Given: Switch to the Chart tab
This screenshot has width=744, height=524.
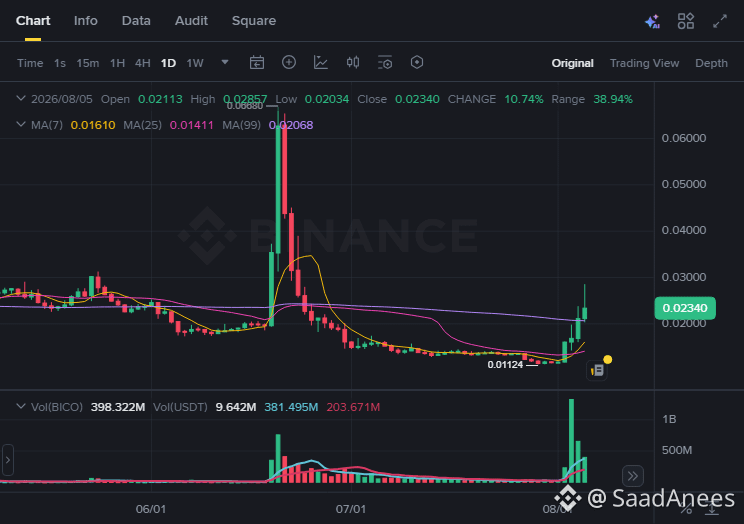Looking at the screenshot, I should [33, 21].
